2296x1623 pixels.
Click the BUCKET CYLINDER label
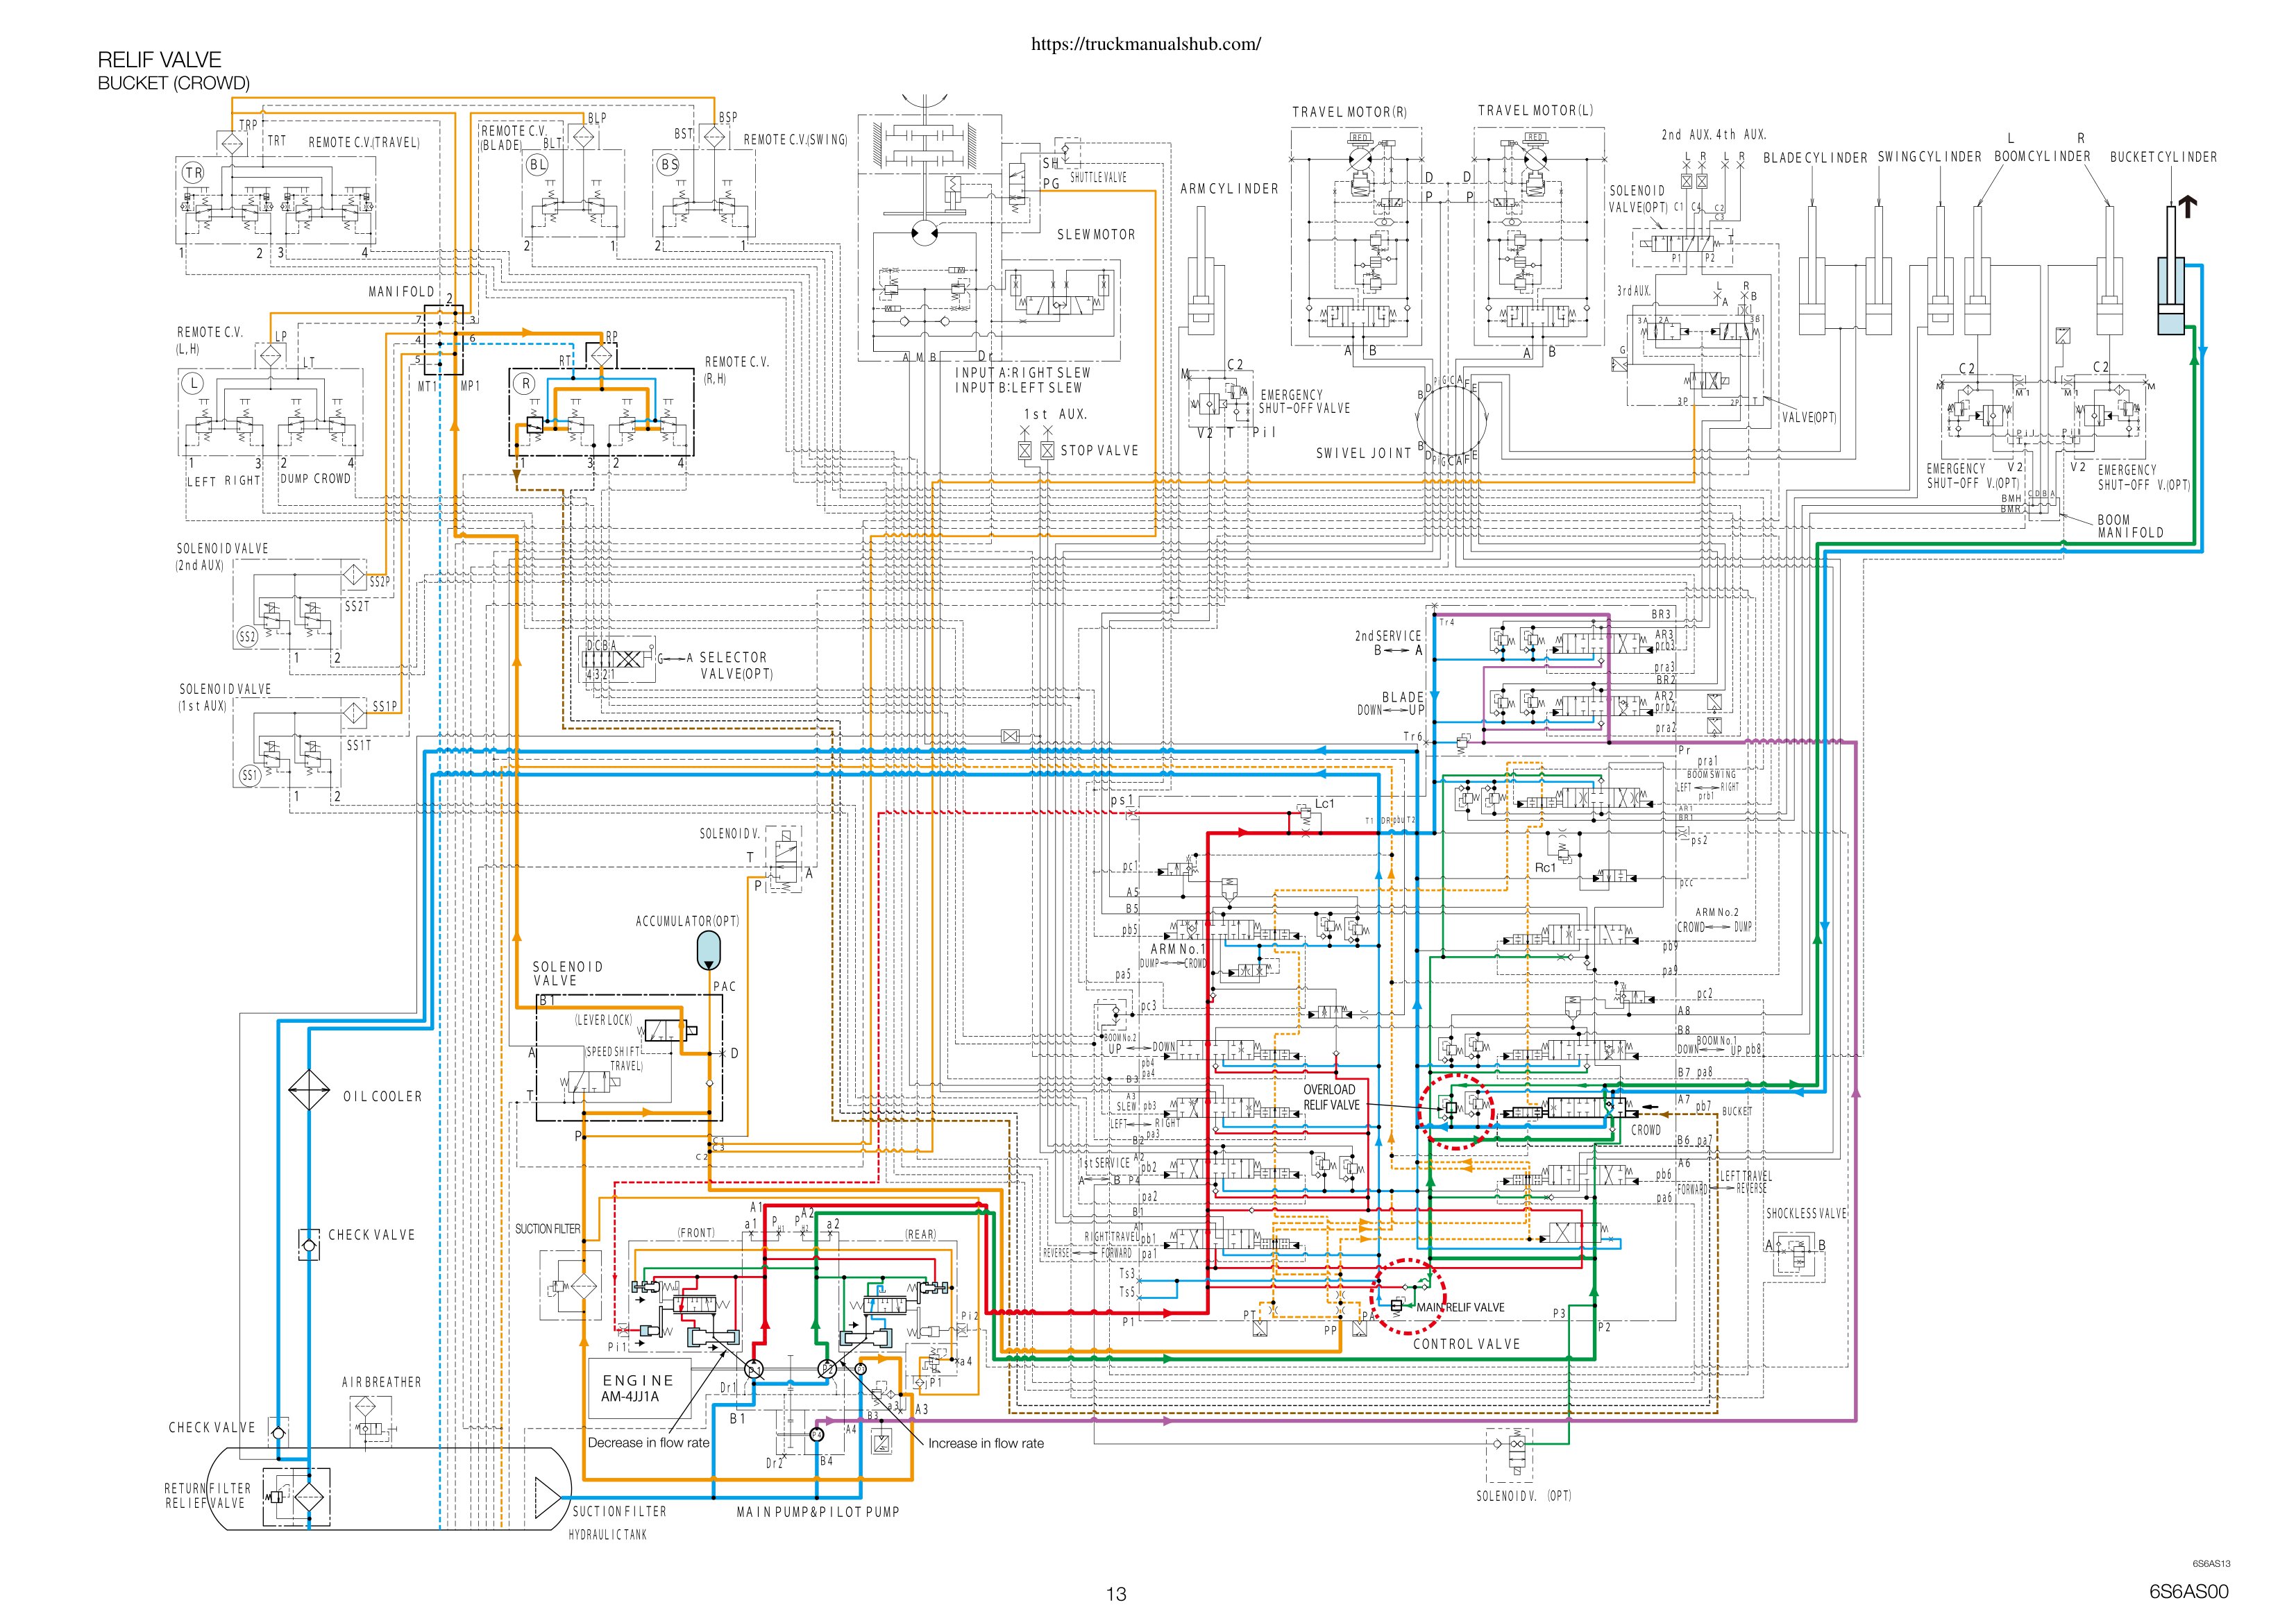click(x=2164, y=157)
